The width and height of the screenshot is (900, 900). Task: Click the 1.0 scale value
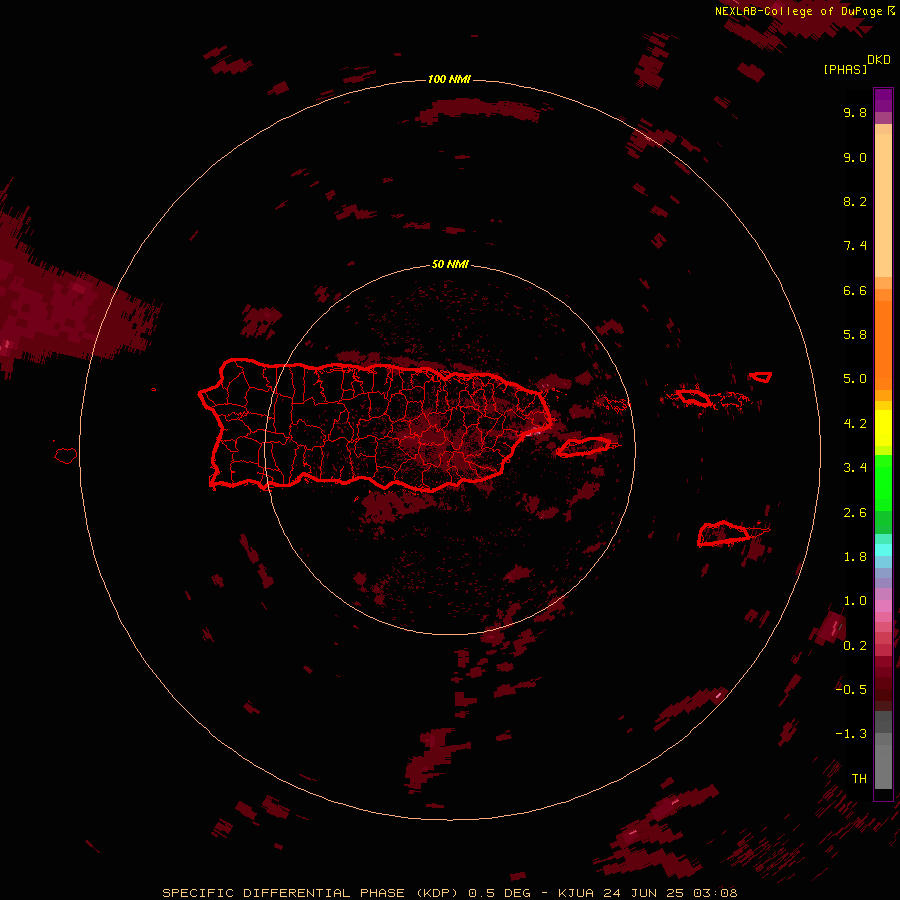click(855, 601)
